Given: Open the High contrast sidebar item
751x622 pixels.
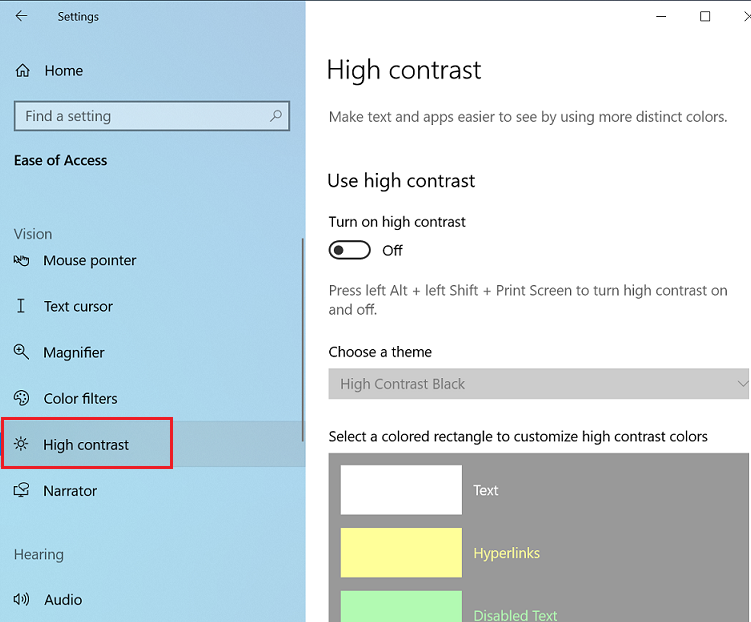Looking at the screenshot, I should [86, 445].
